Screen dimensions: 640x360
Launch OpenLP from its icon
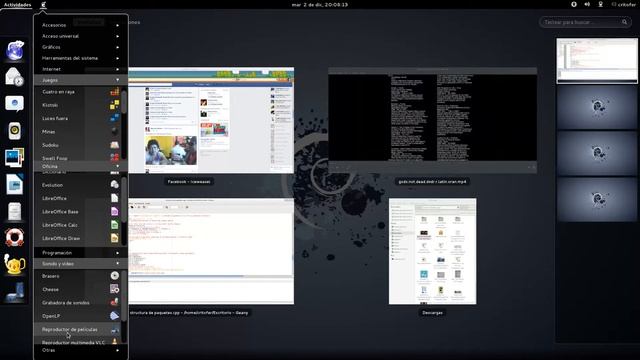point(115,316)
